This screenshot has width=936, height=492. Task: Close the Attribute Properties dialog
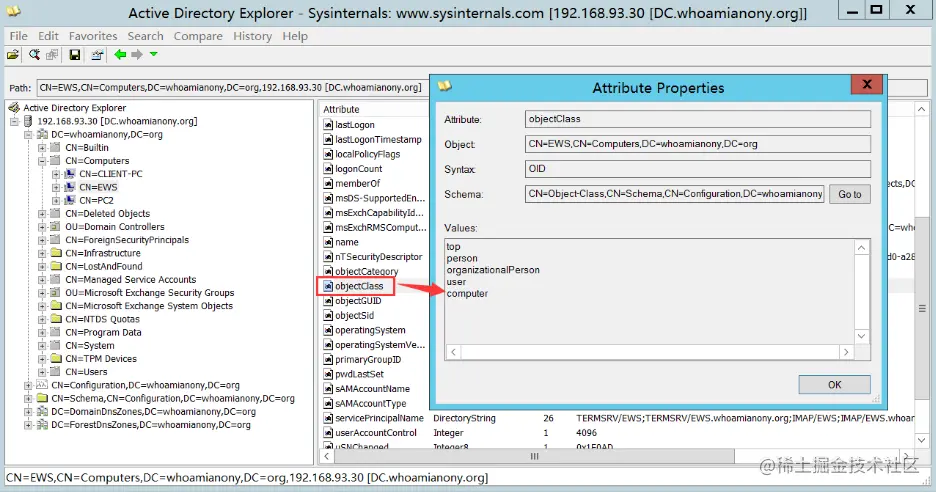867,85
